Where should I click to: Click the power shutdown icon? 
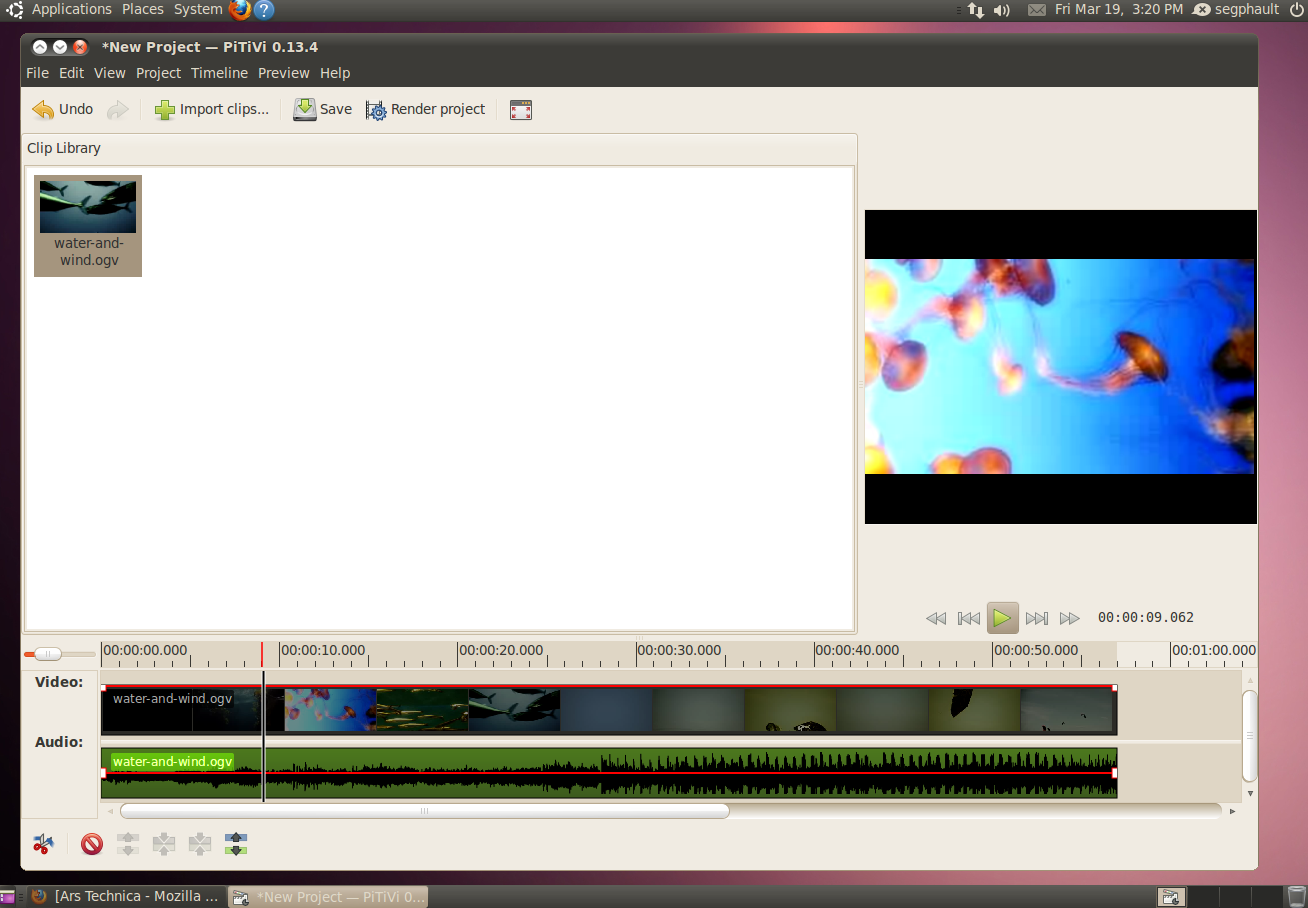pyautogui.click(x=1297, y=9)
